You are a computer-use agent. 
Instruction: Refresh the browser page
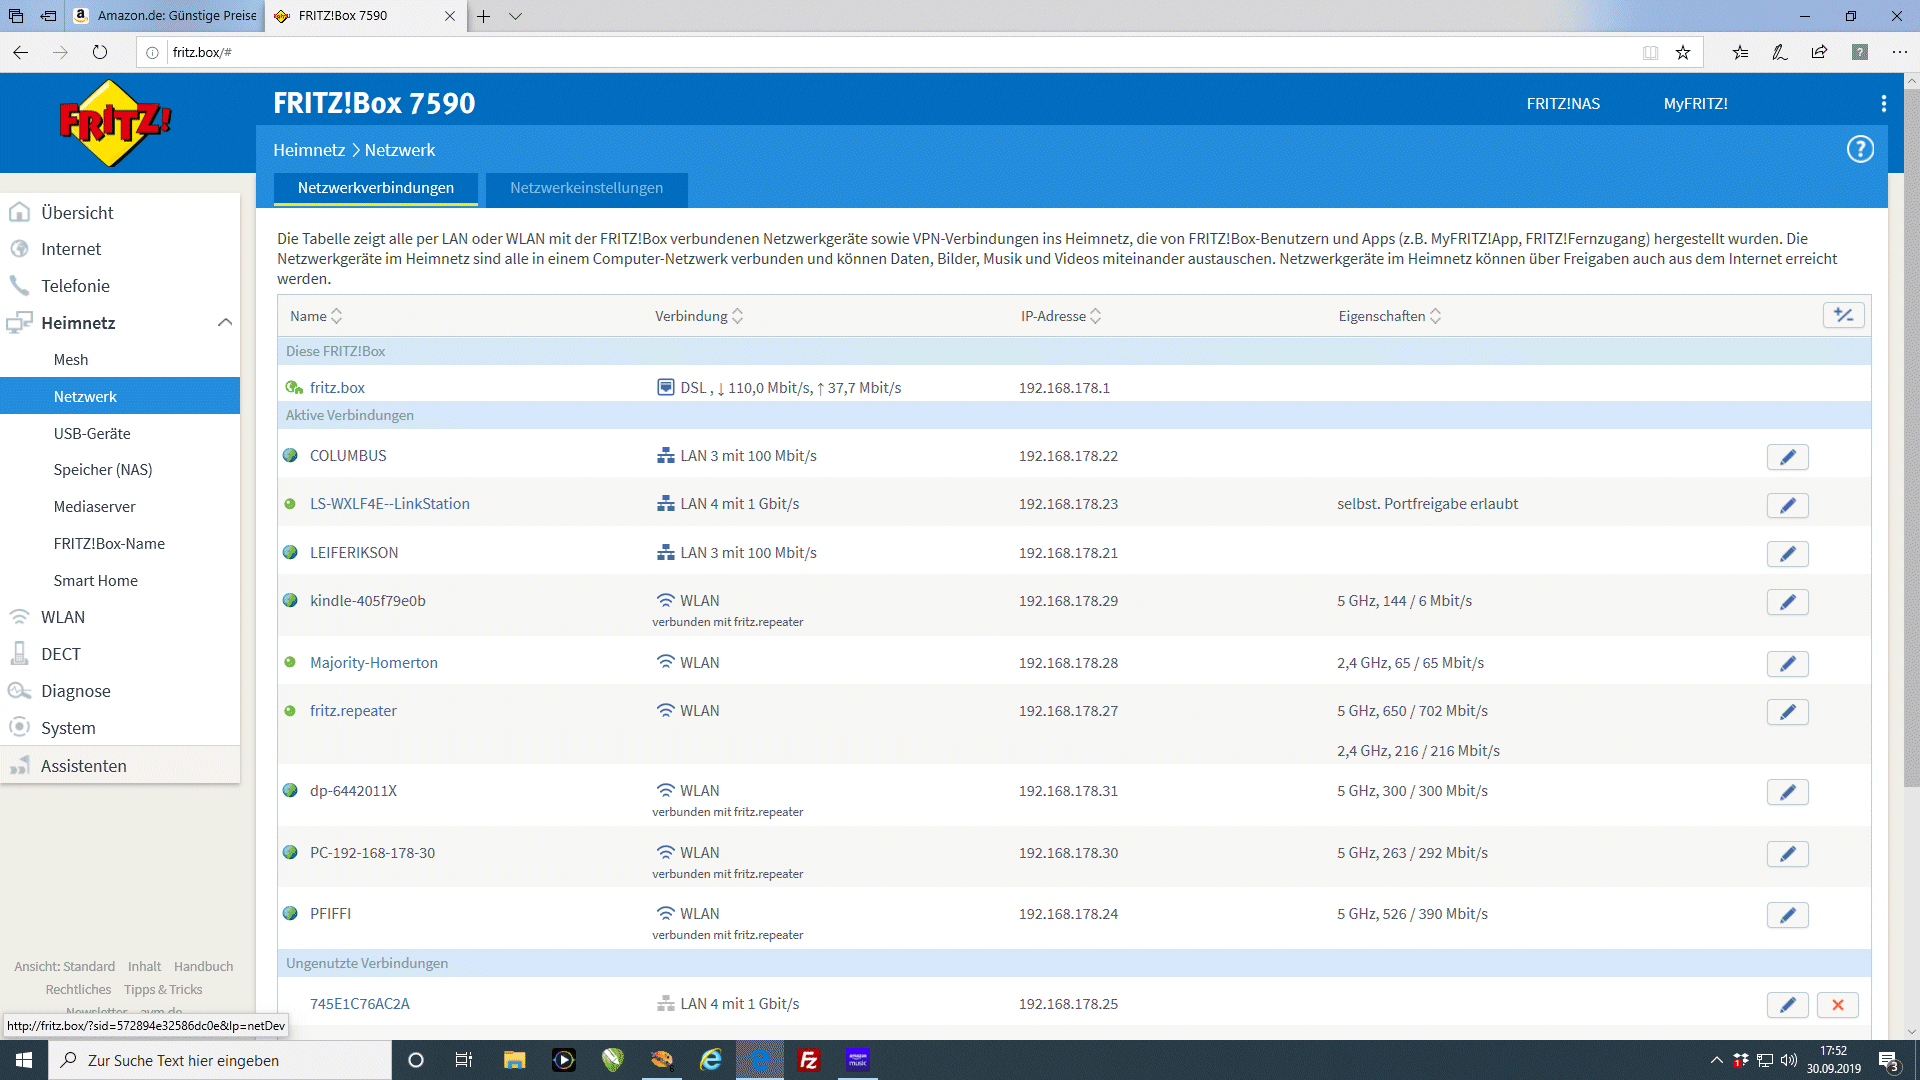(x=100, y=52)
